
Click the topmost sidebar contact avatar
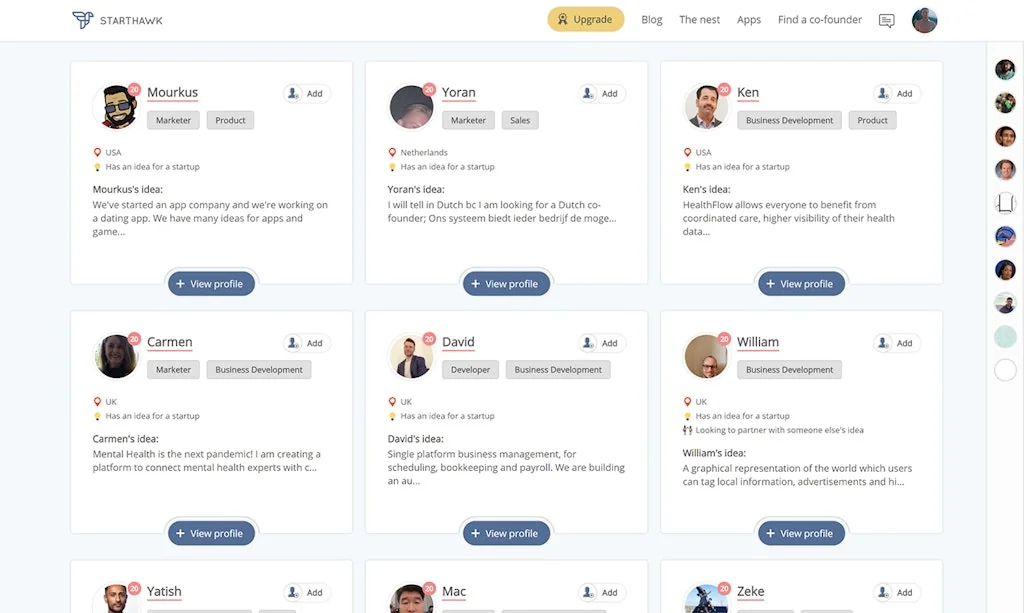click(x=1005, y=69)
